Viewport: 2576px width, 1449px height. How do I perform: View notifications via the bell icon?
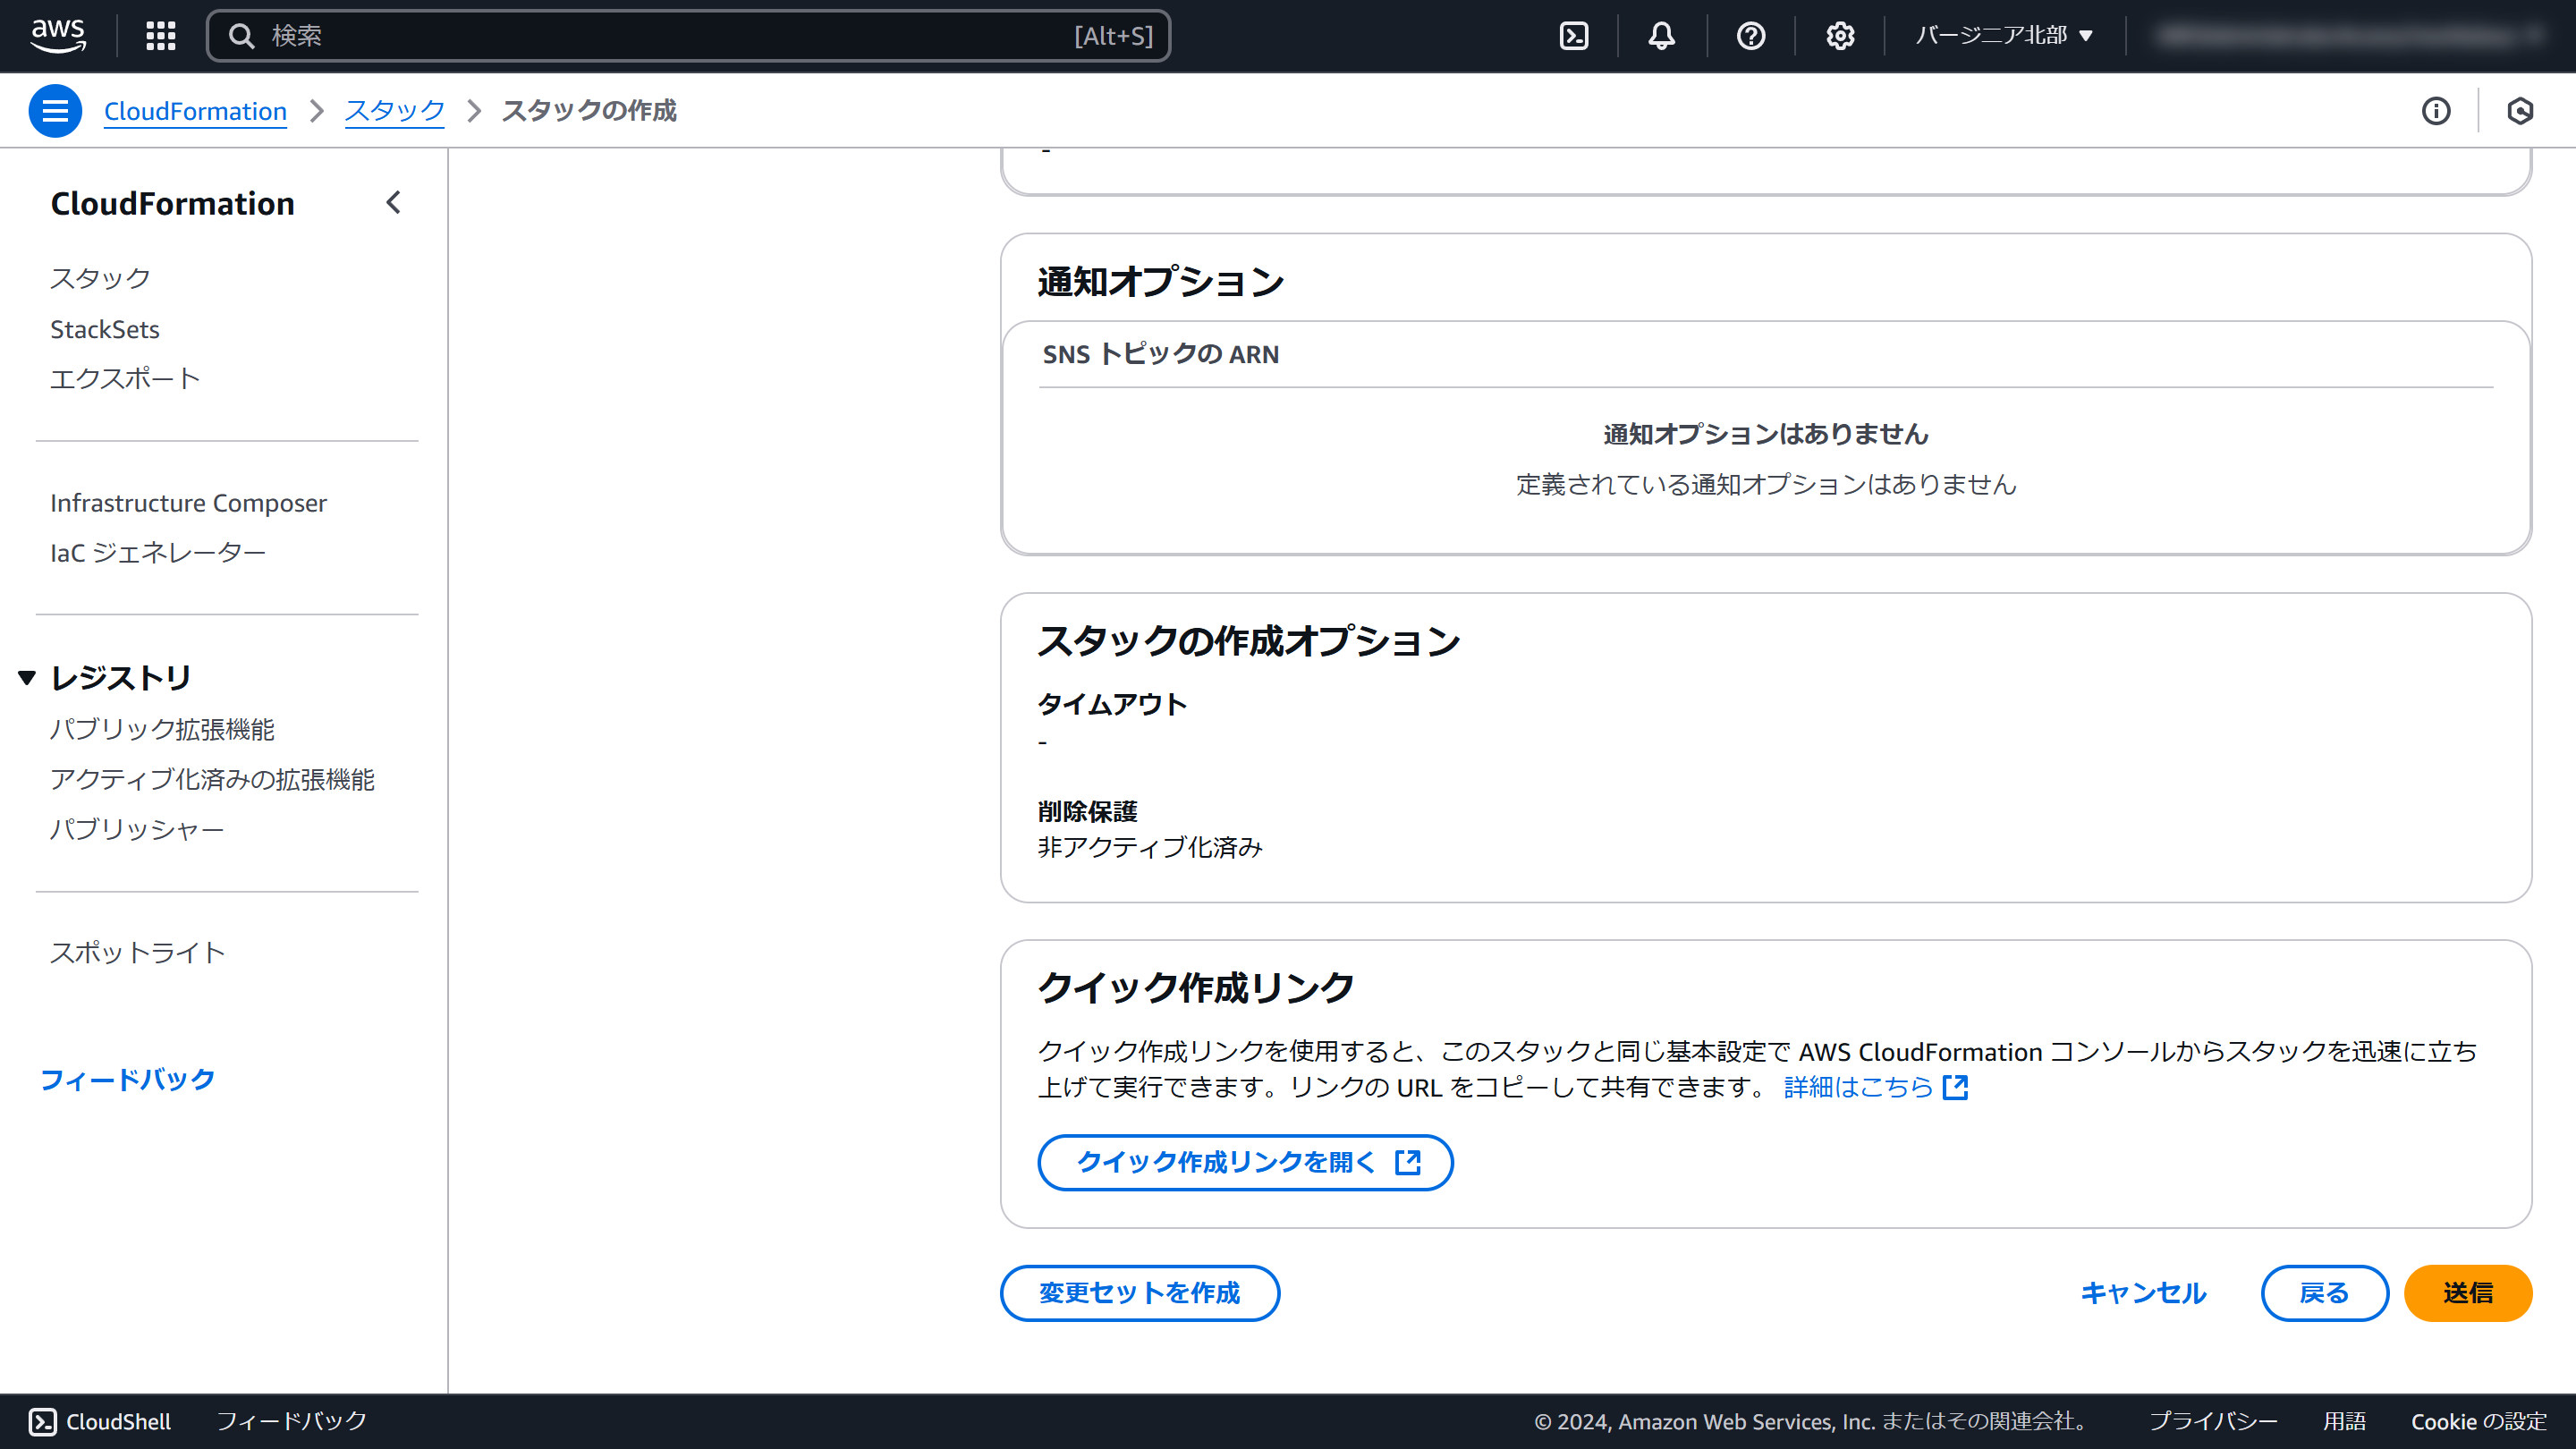click(1660, 35)
